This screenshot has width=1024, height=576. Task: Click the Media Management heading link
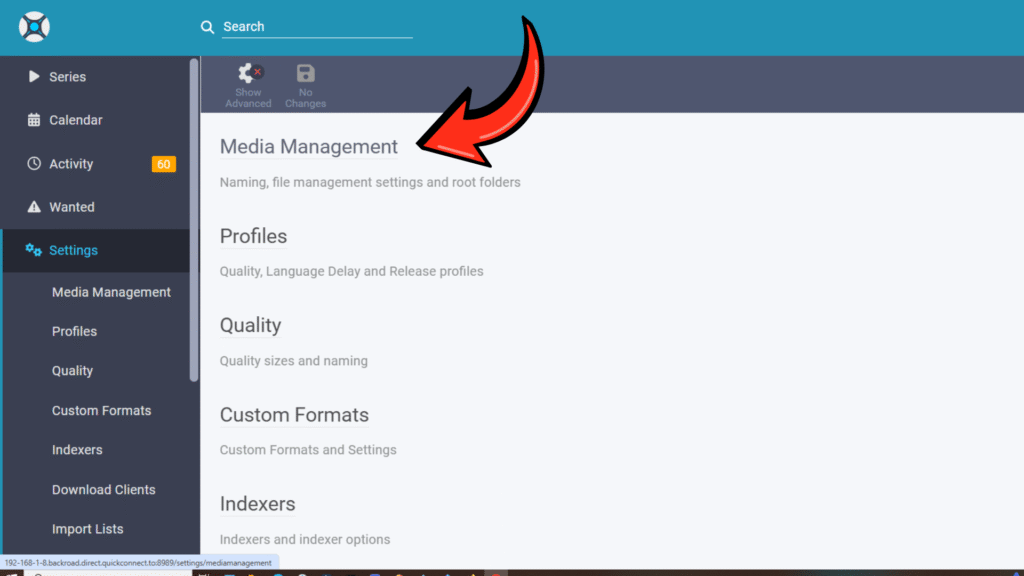pos(308,147)
